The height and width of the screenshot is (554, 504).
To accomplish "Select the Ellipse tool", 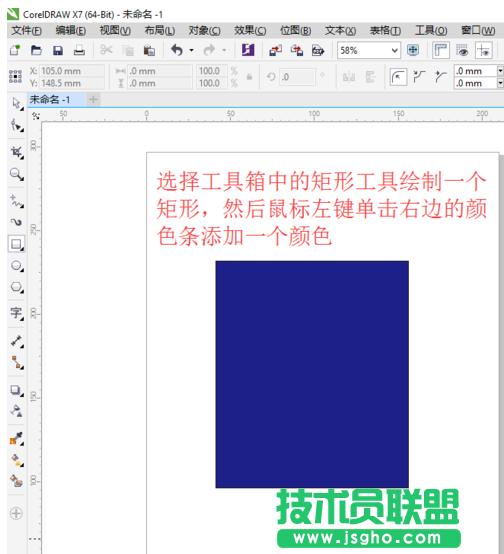I will pyautogui.click(x=16, y=266).
